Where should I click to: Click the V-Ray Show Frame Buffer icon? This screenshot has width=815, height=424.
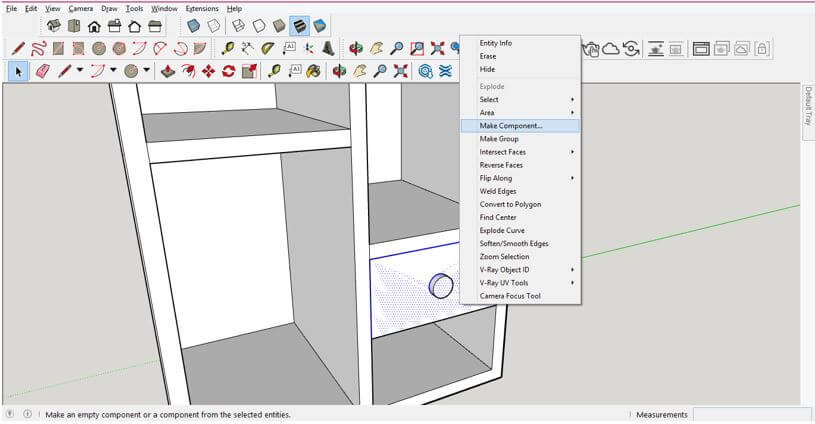pyautogui.click(x=701, y=49)
